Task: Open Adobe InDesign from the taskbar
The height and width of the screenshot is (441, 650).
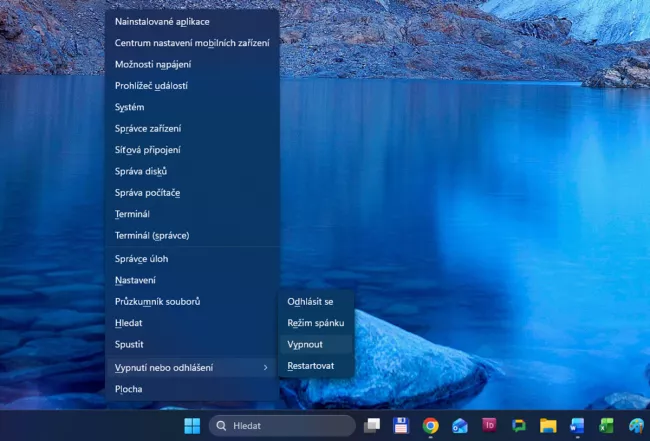Action: (x=489, y=425)
